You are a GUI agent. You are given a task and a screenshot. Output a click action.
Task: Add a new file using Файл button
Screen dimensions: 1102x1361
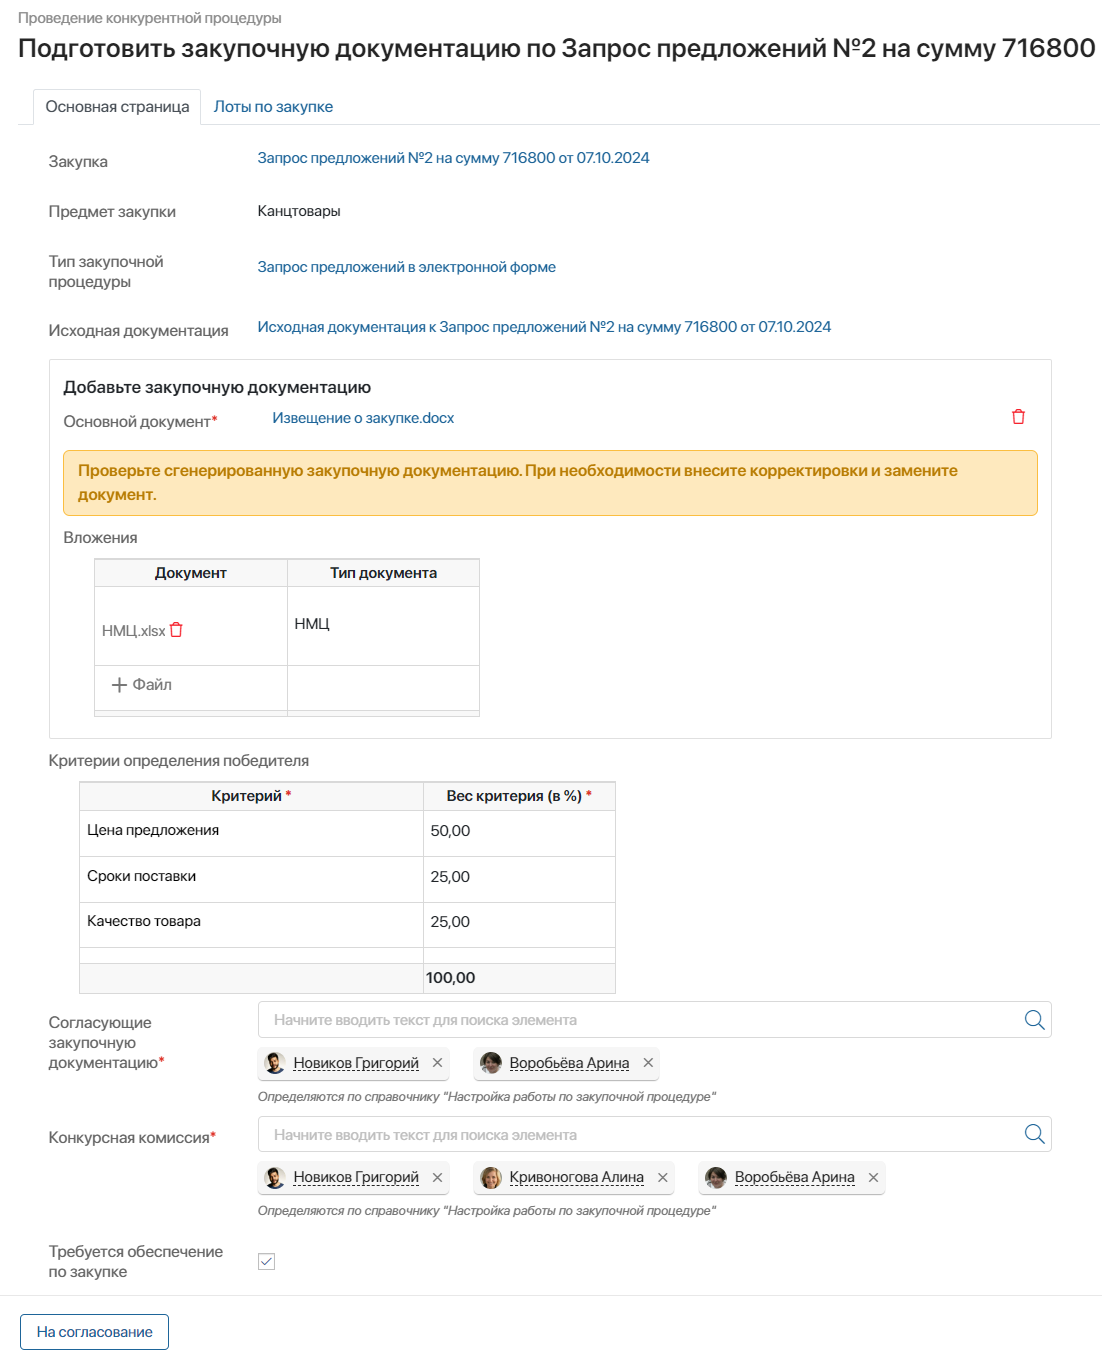tap(140, 685)
